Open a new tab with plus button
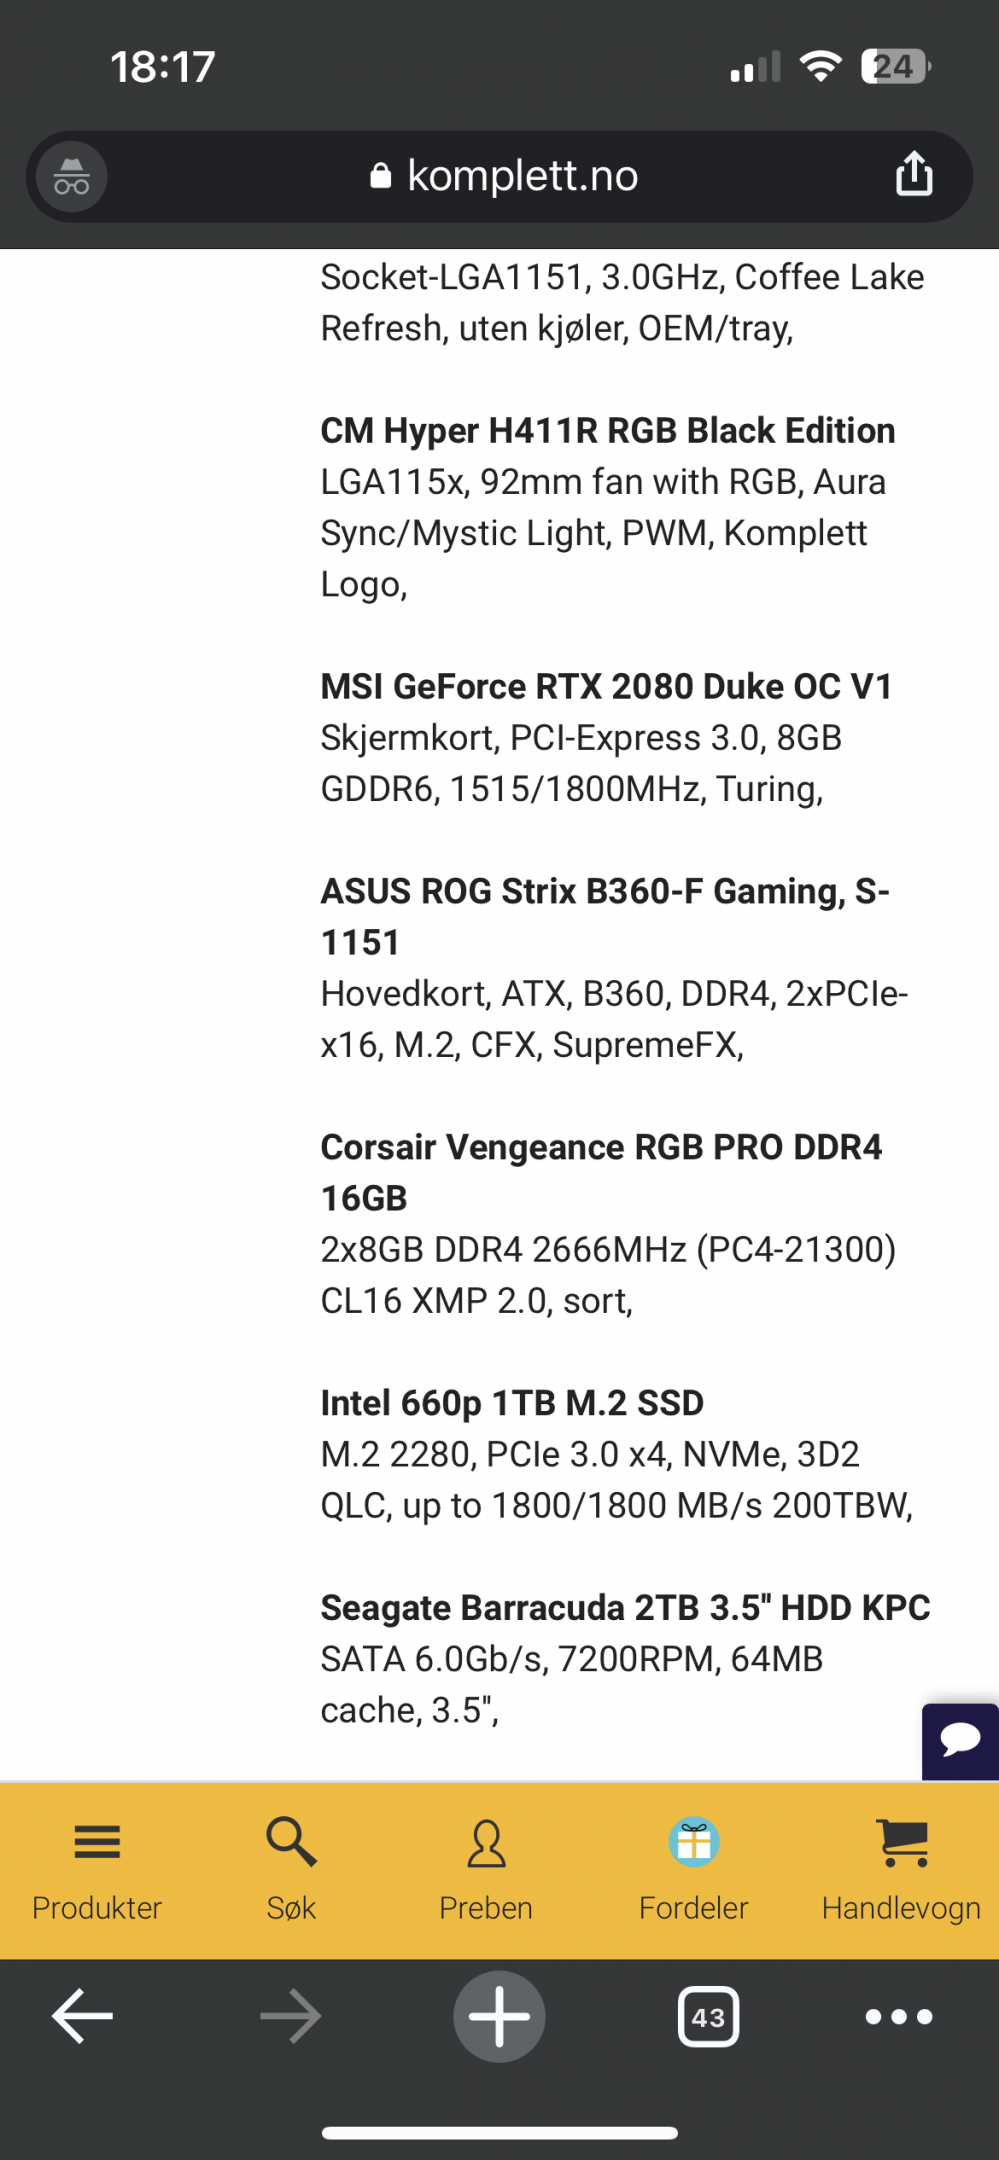This screenshot has height=2160, width=999. click(499, 2016)
